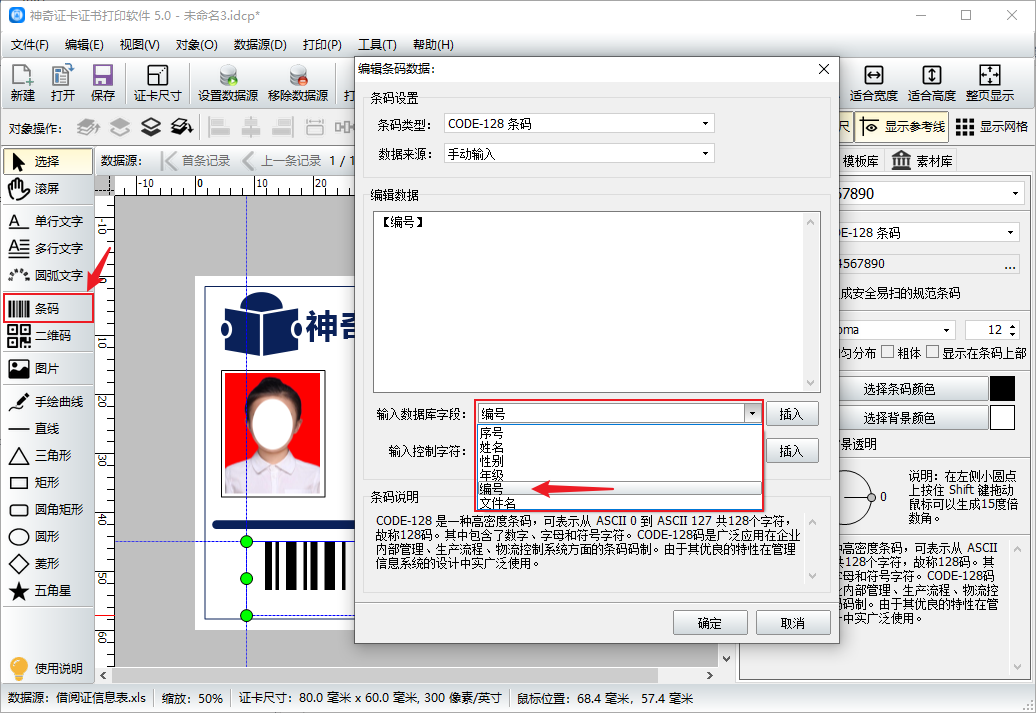1036x713 pixels.
Task: Open 设置数据源 data source settings
Action: [228, 84]
